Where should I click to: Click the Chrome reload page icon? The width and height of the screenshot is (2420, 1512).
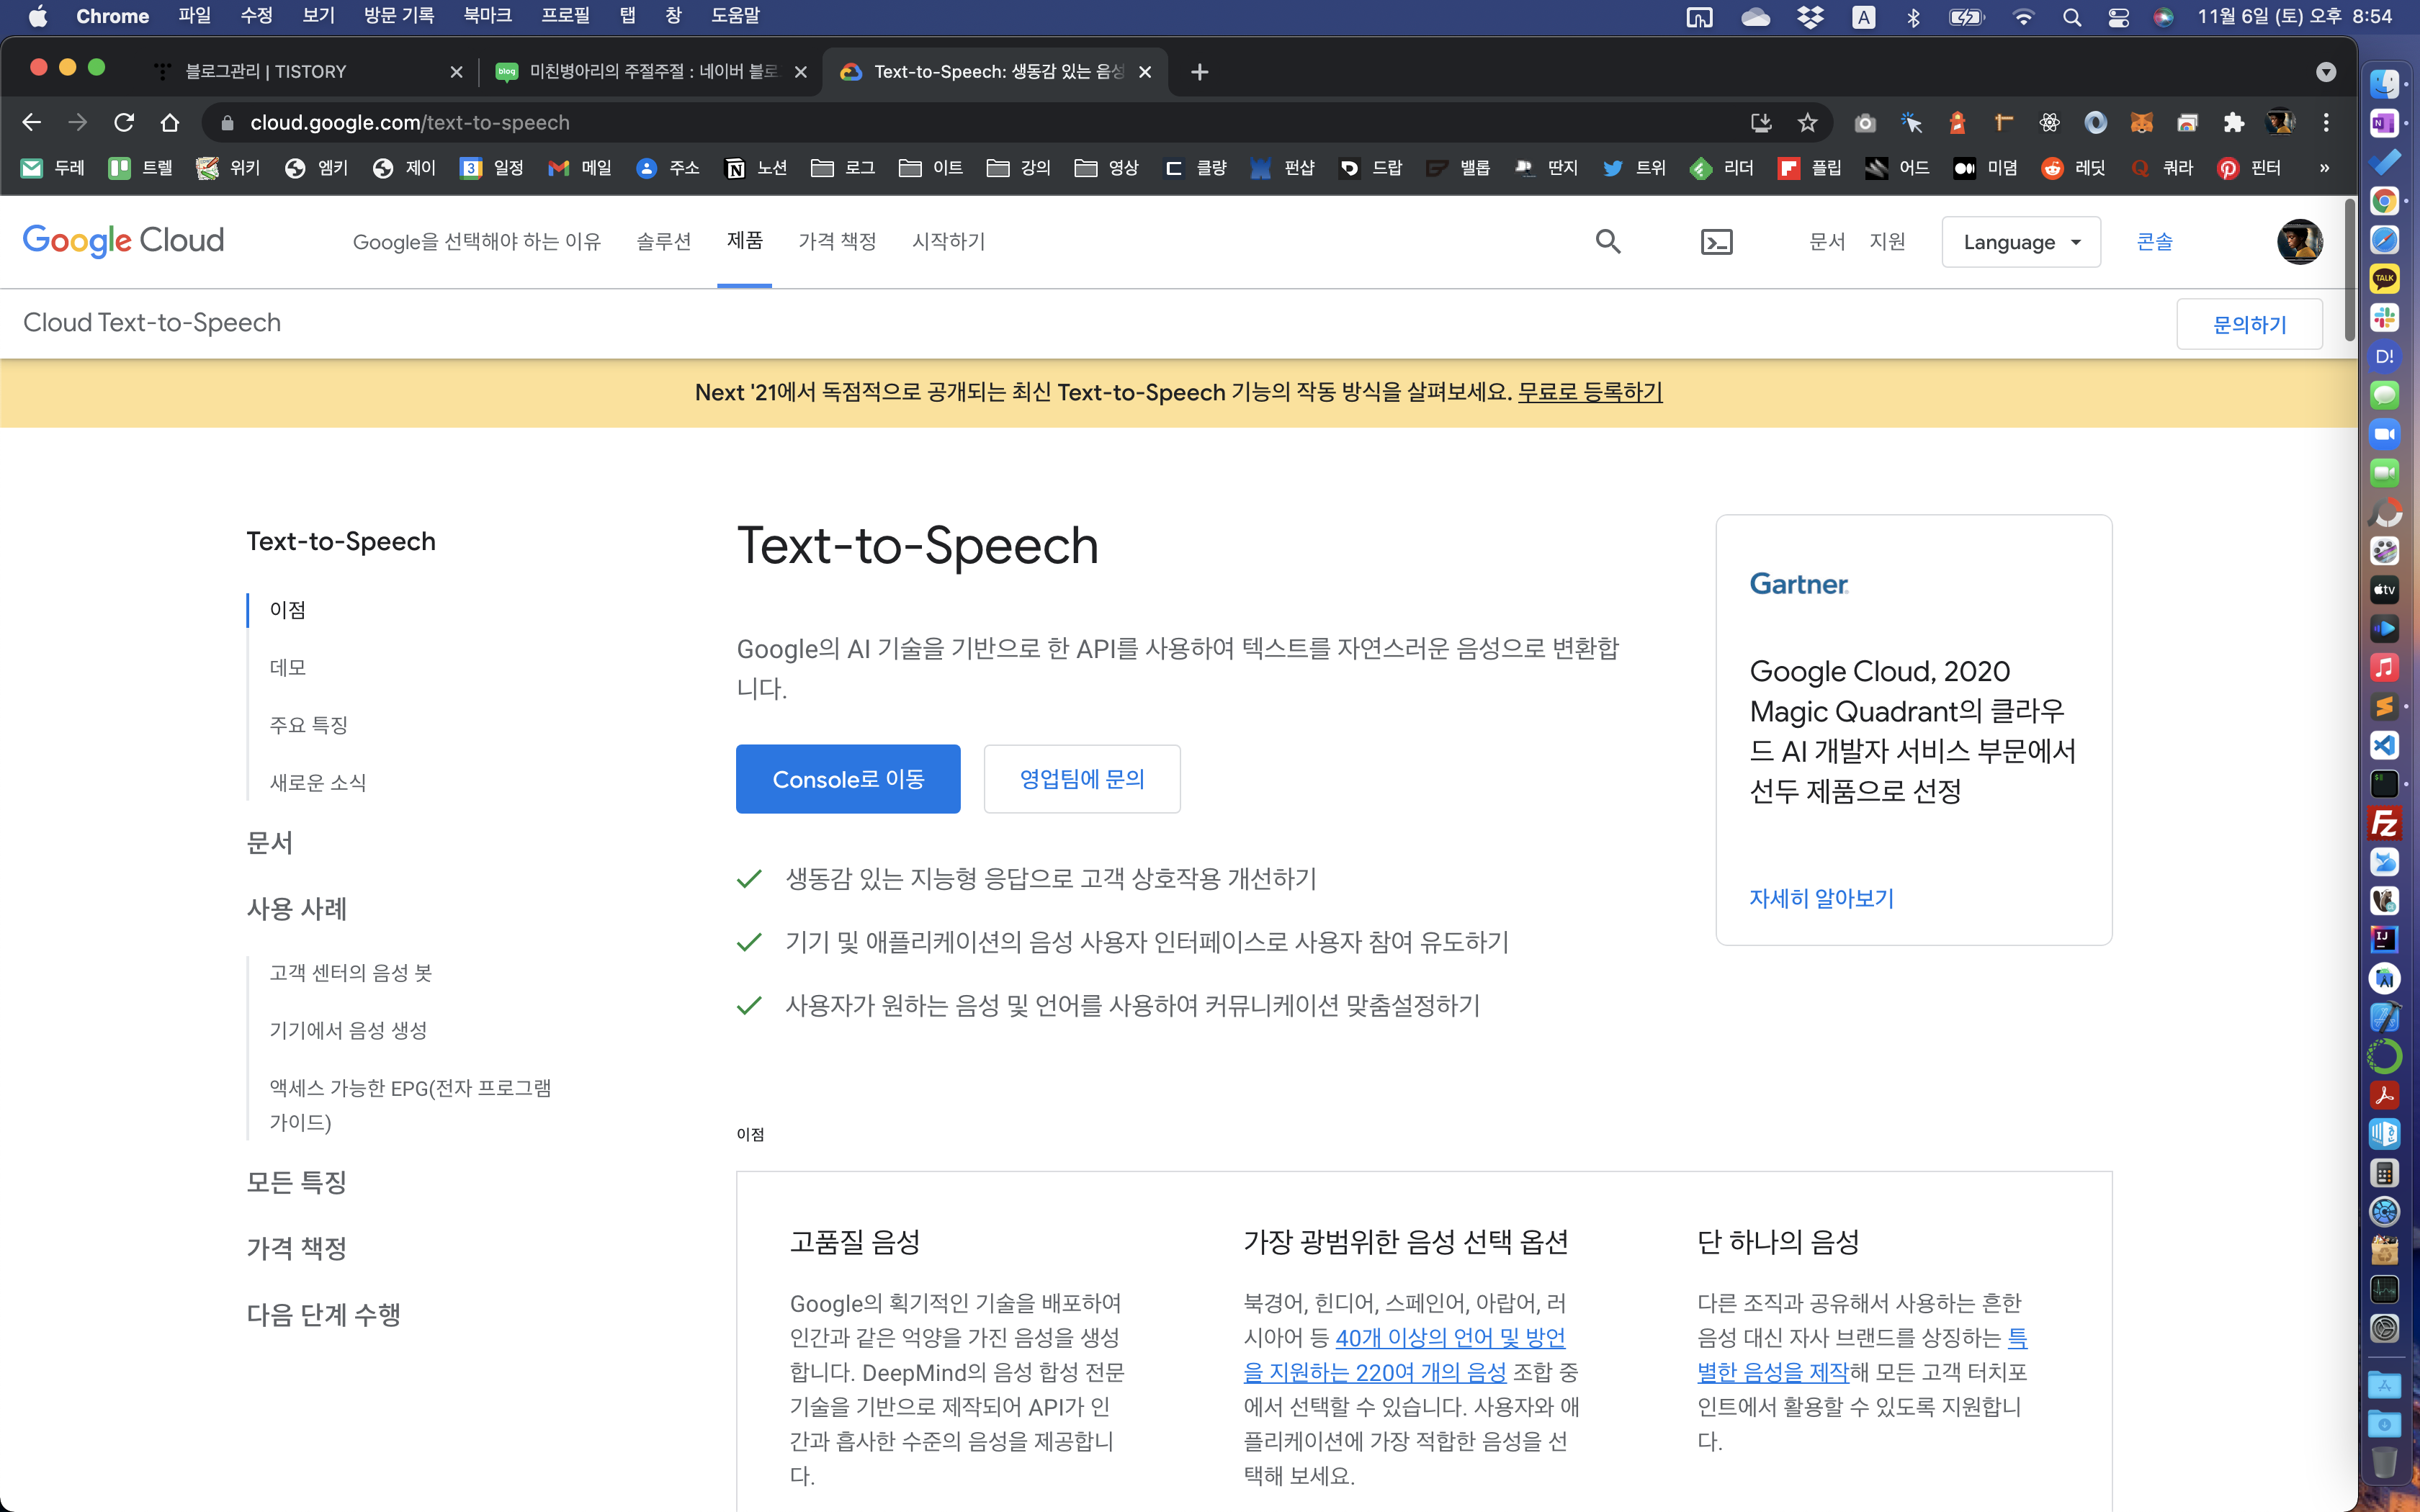(124, 122)
